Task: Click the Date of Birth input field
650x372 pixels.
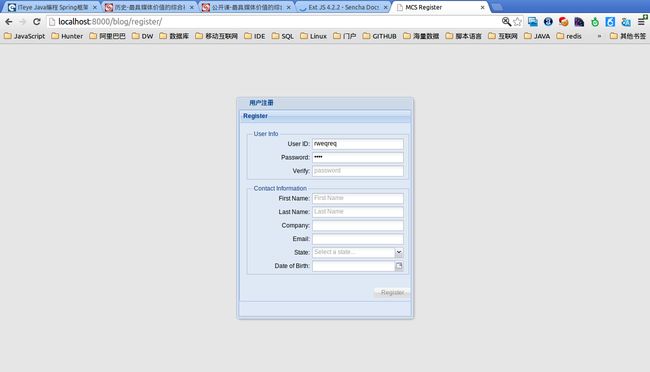Action: point(354,266)
